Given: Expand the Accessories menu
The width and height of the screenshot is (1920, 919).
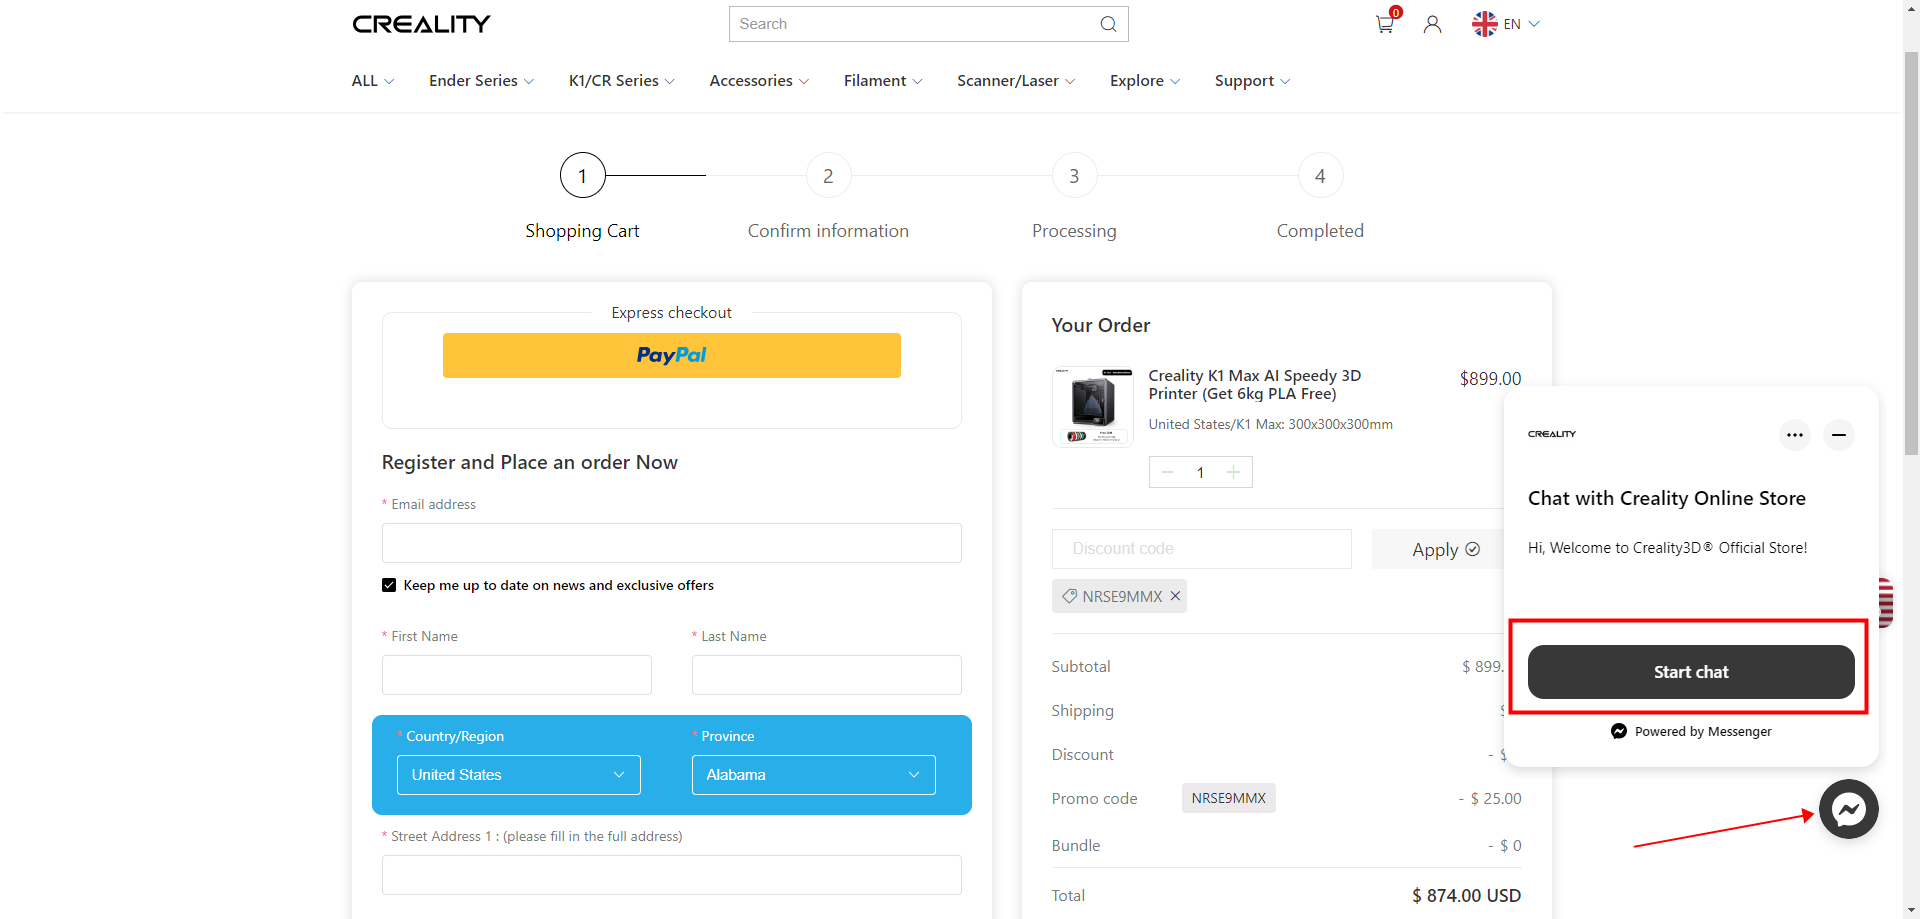Looking at the screenshot, I should click(x=759, y=81).
